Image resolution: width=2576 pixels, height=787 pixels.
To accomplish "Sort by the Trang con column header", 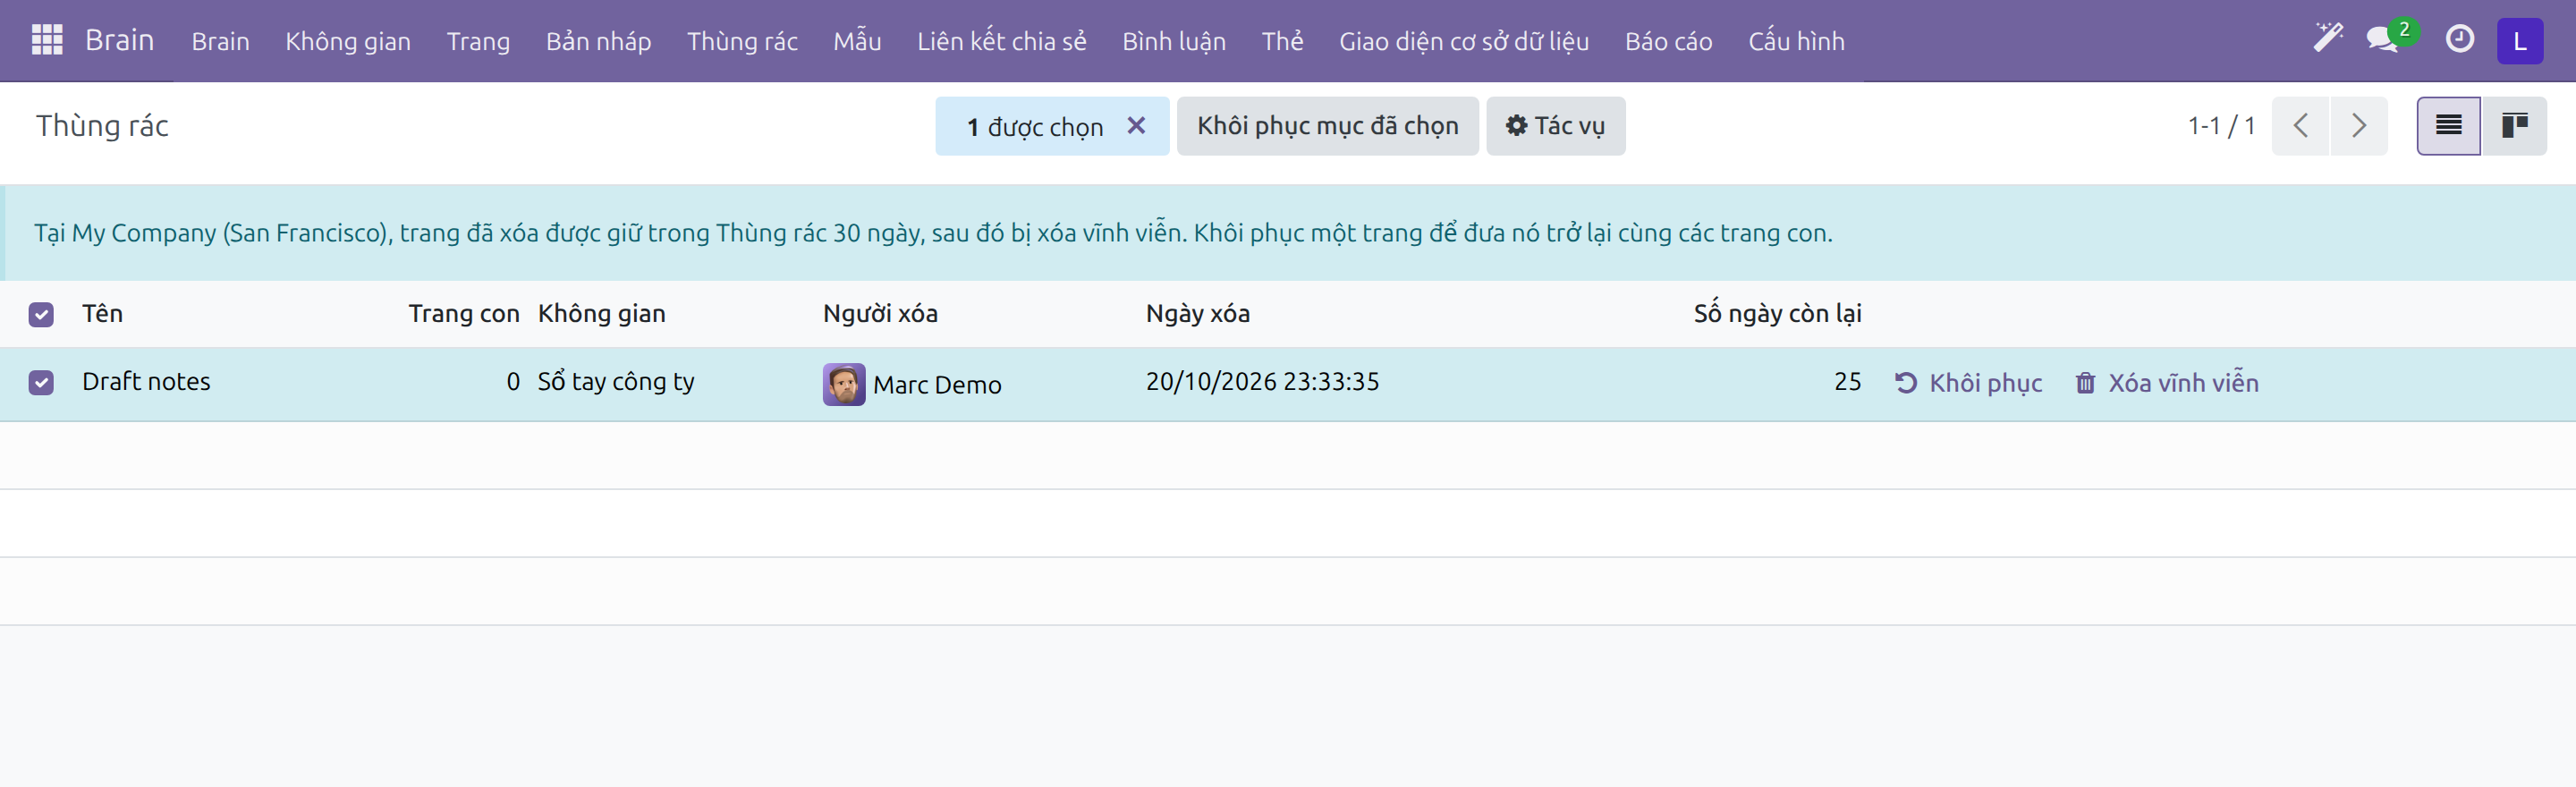I will (x=464, y=314).
